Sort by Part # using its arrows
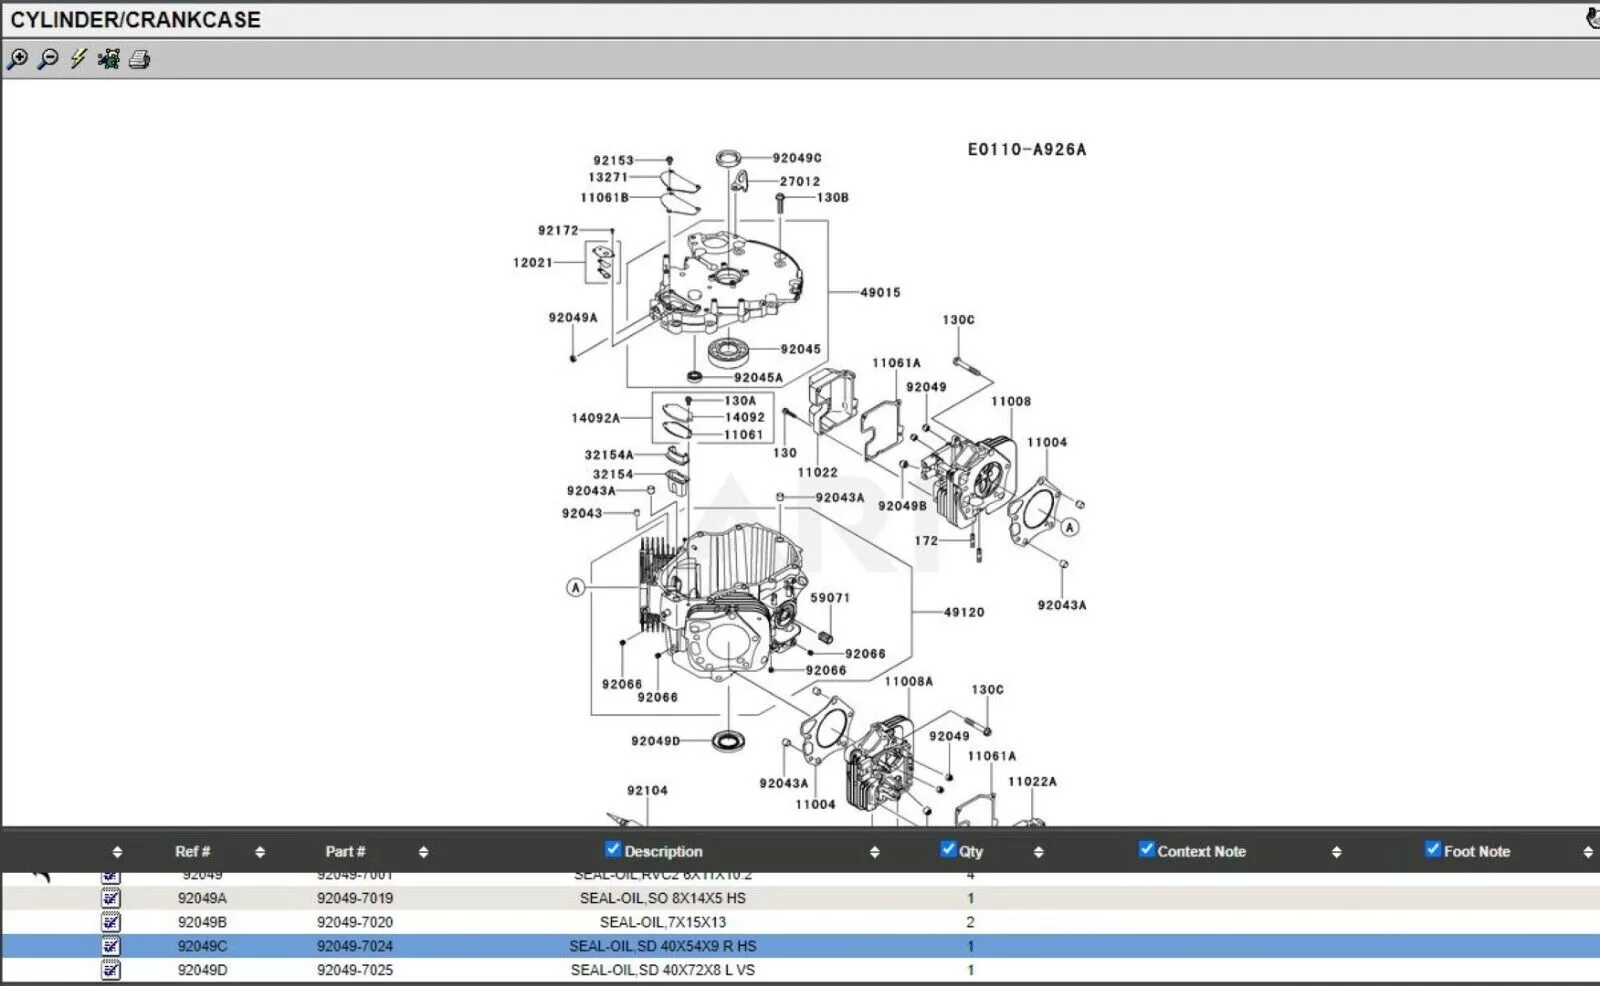The image size is (1600, 986). [423, 852]
